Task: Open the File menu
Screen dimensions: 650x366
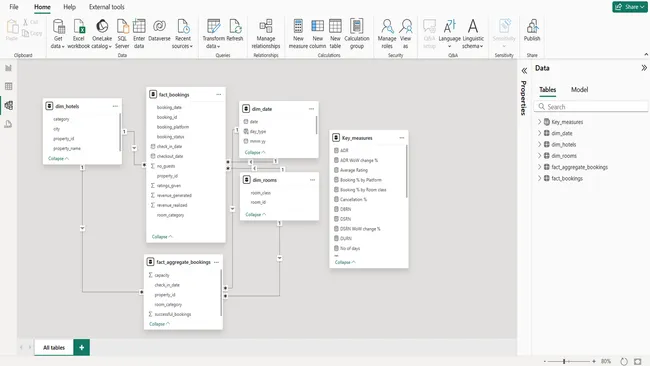Action: 14,7
